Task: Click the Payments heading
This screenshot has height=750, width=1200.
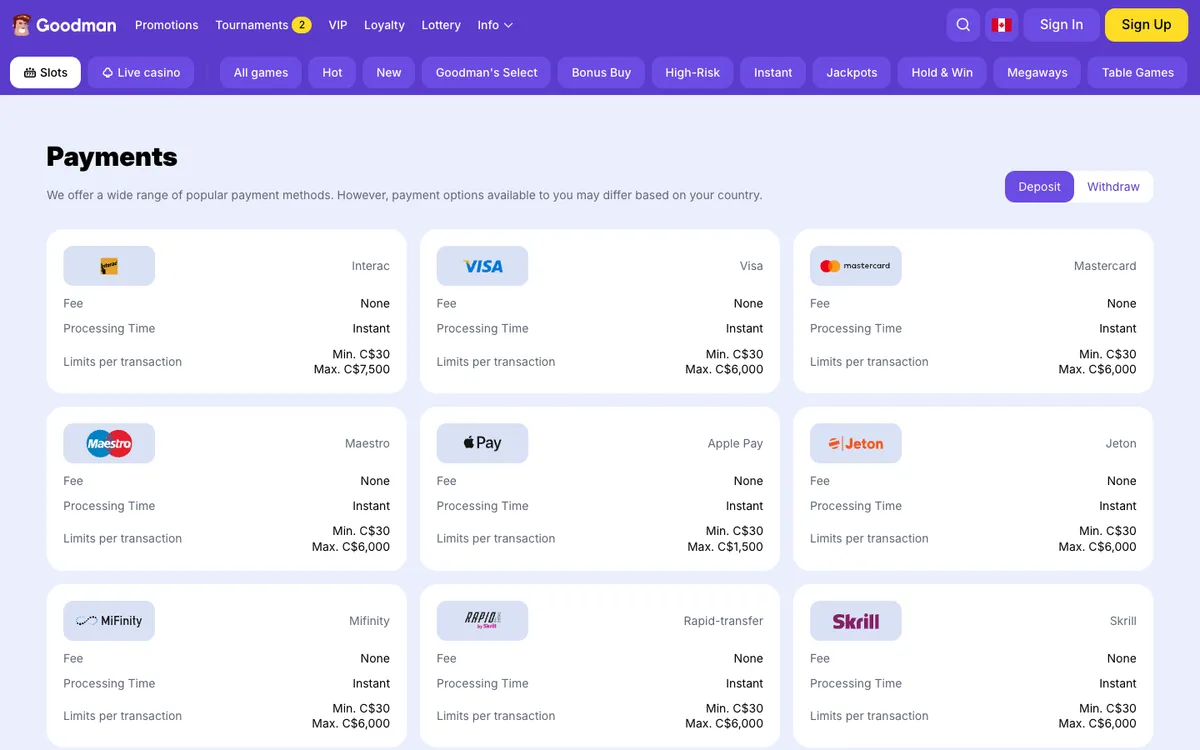Action: point(112,157)
